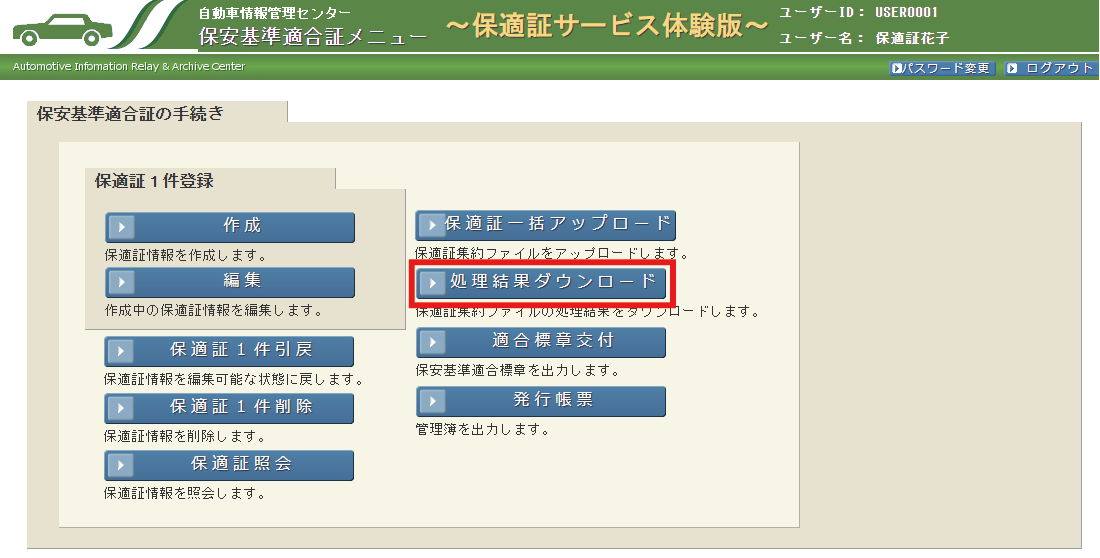Click the arrow icon beside パスワード変更
The height and width of the screenshot is (558, 1100).
tap(897, 68)
